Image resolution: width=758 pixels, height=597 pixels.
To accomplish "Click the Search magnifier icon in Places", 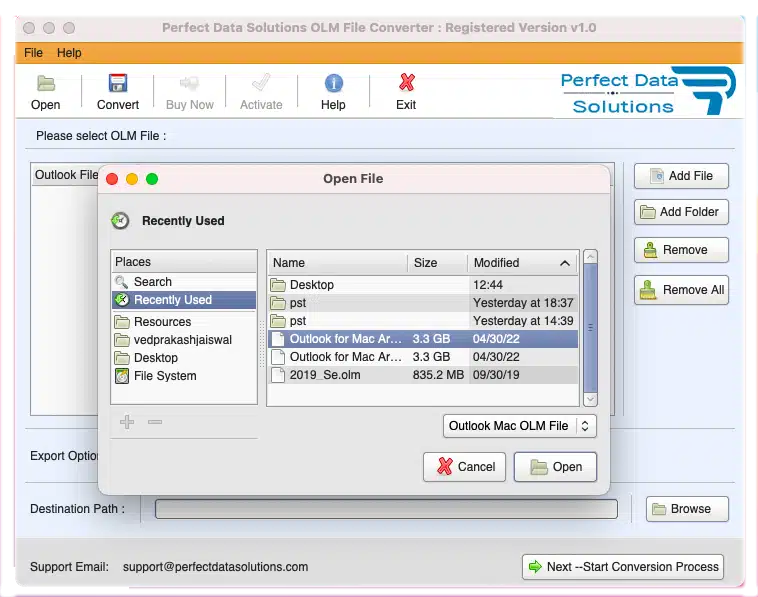I will [121, 281].
